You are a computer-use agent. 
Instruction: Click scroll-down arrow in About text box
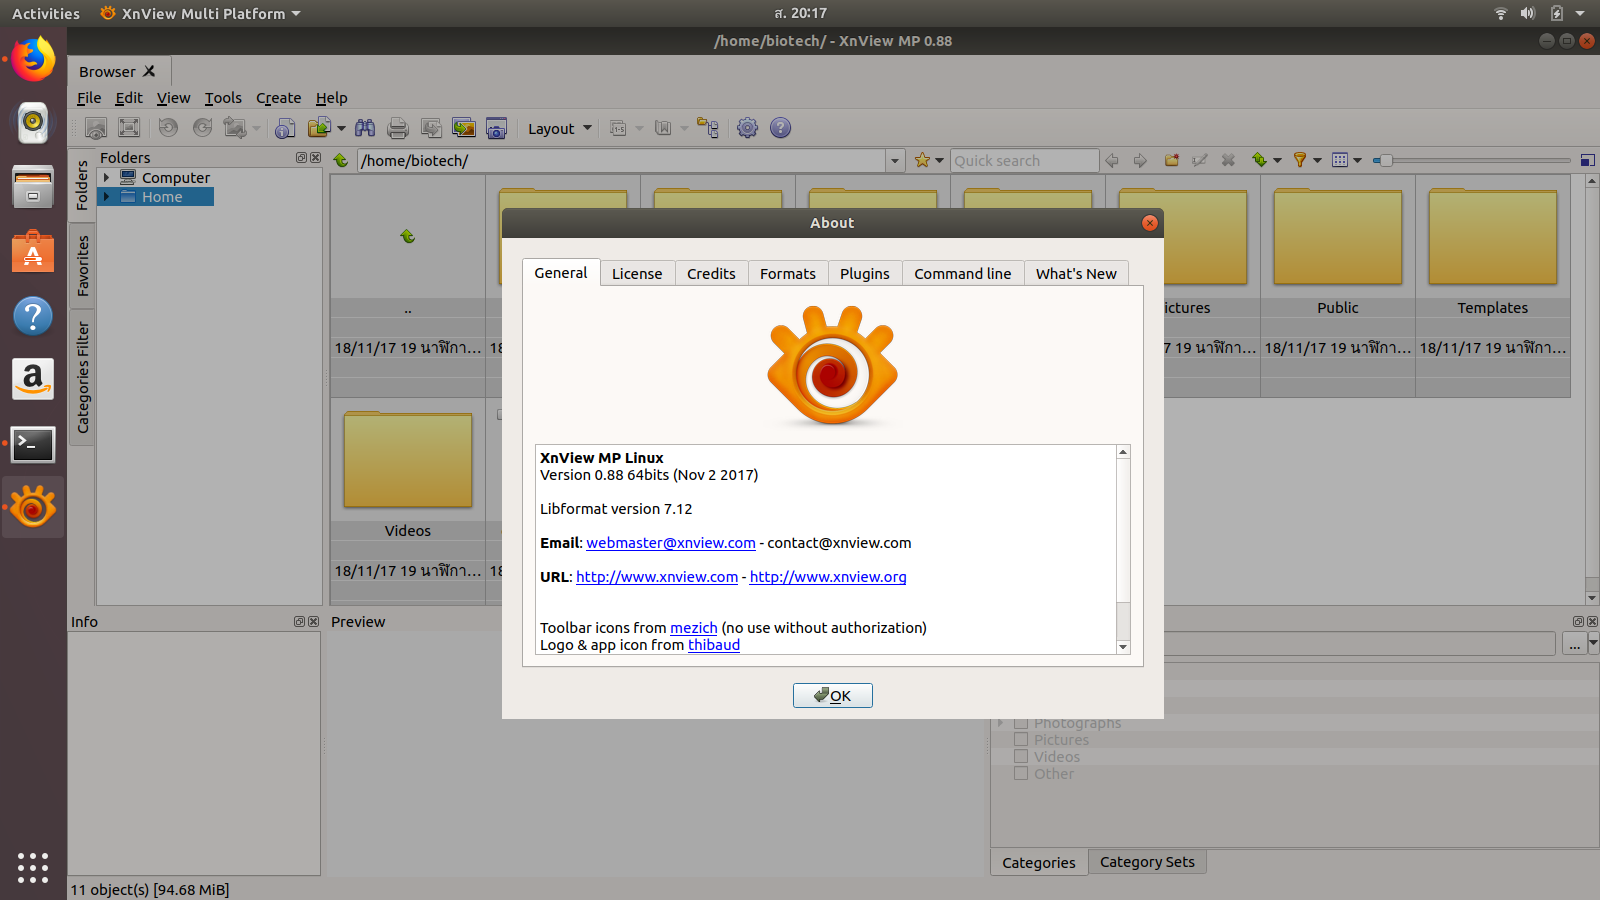[1123, 647]
